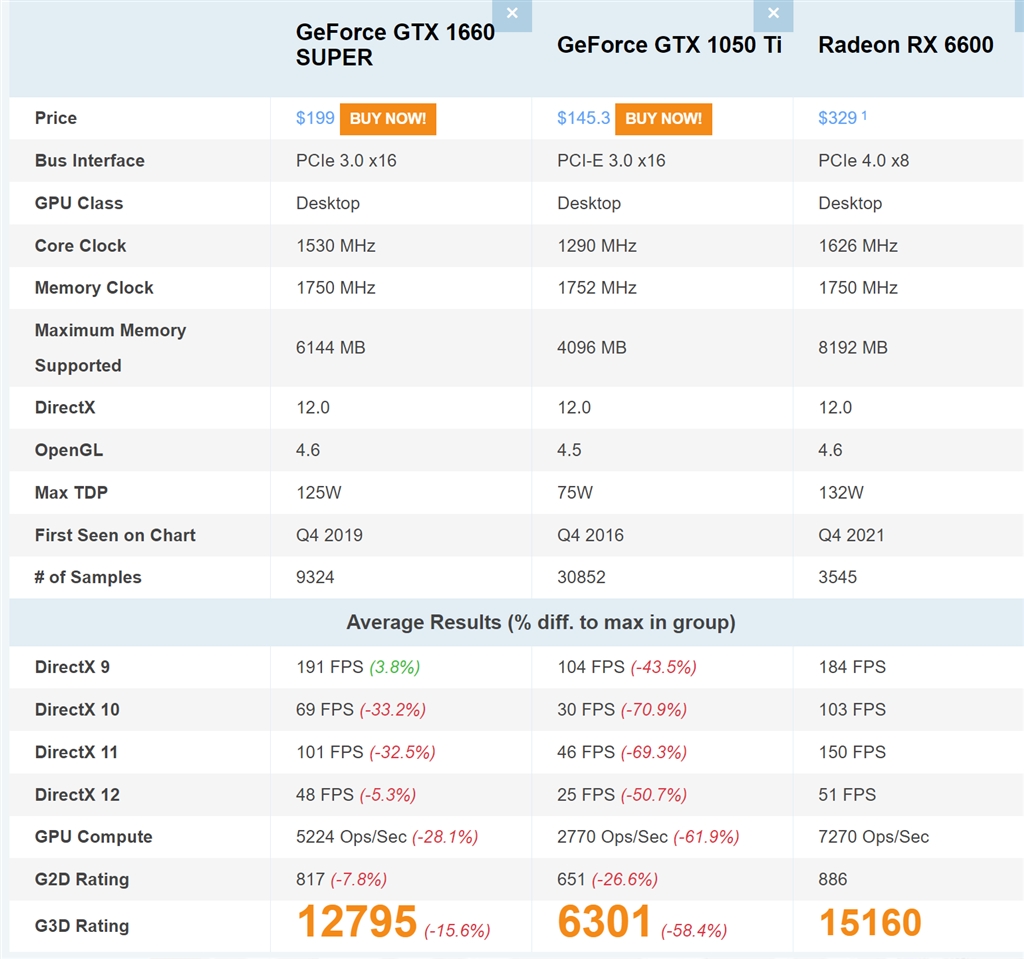Screen dimensions: 1024x959
Task: Click the 48 FPS DirectX 12 result
Action: click(325, 794)
